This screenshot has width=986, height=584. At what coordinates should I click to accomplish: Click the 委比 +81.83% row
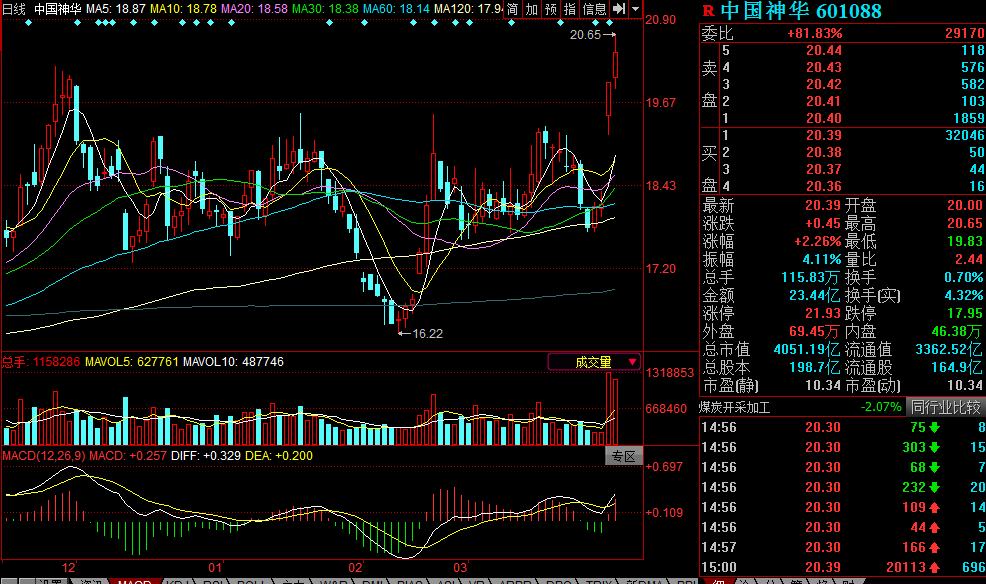tap(843, 33)
